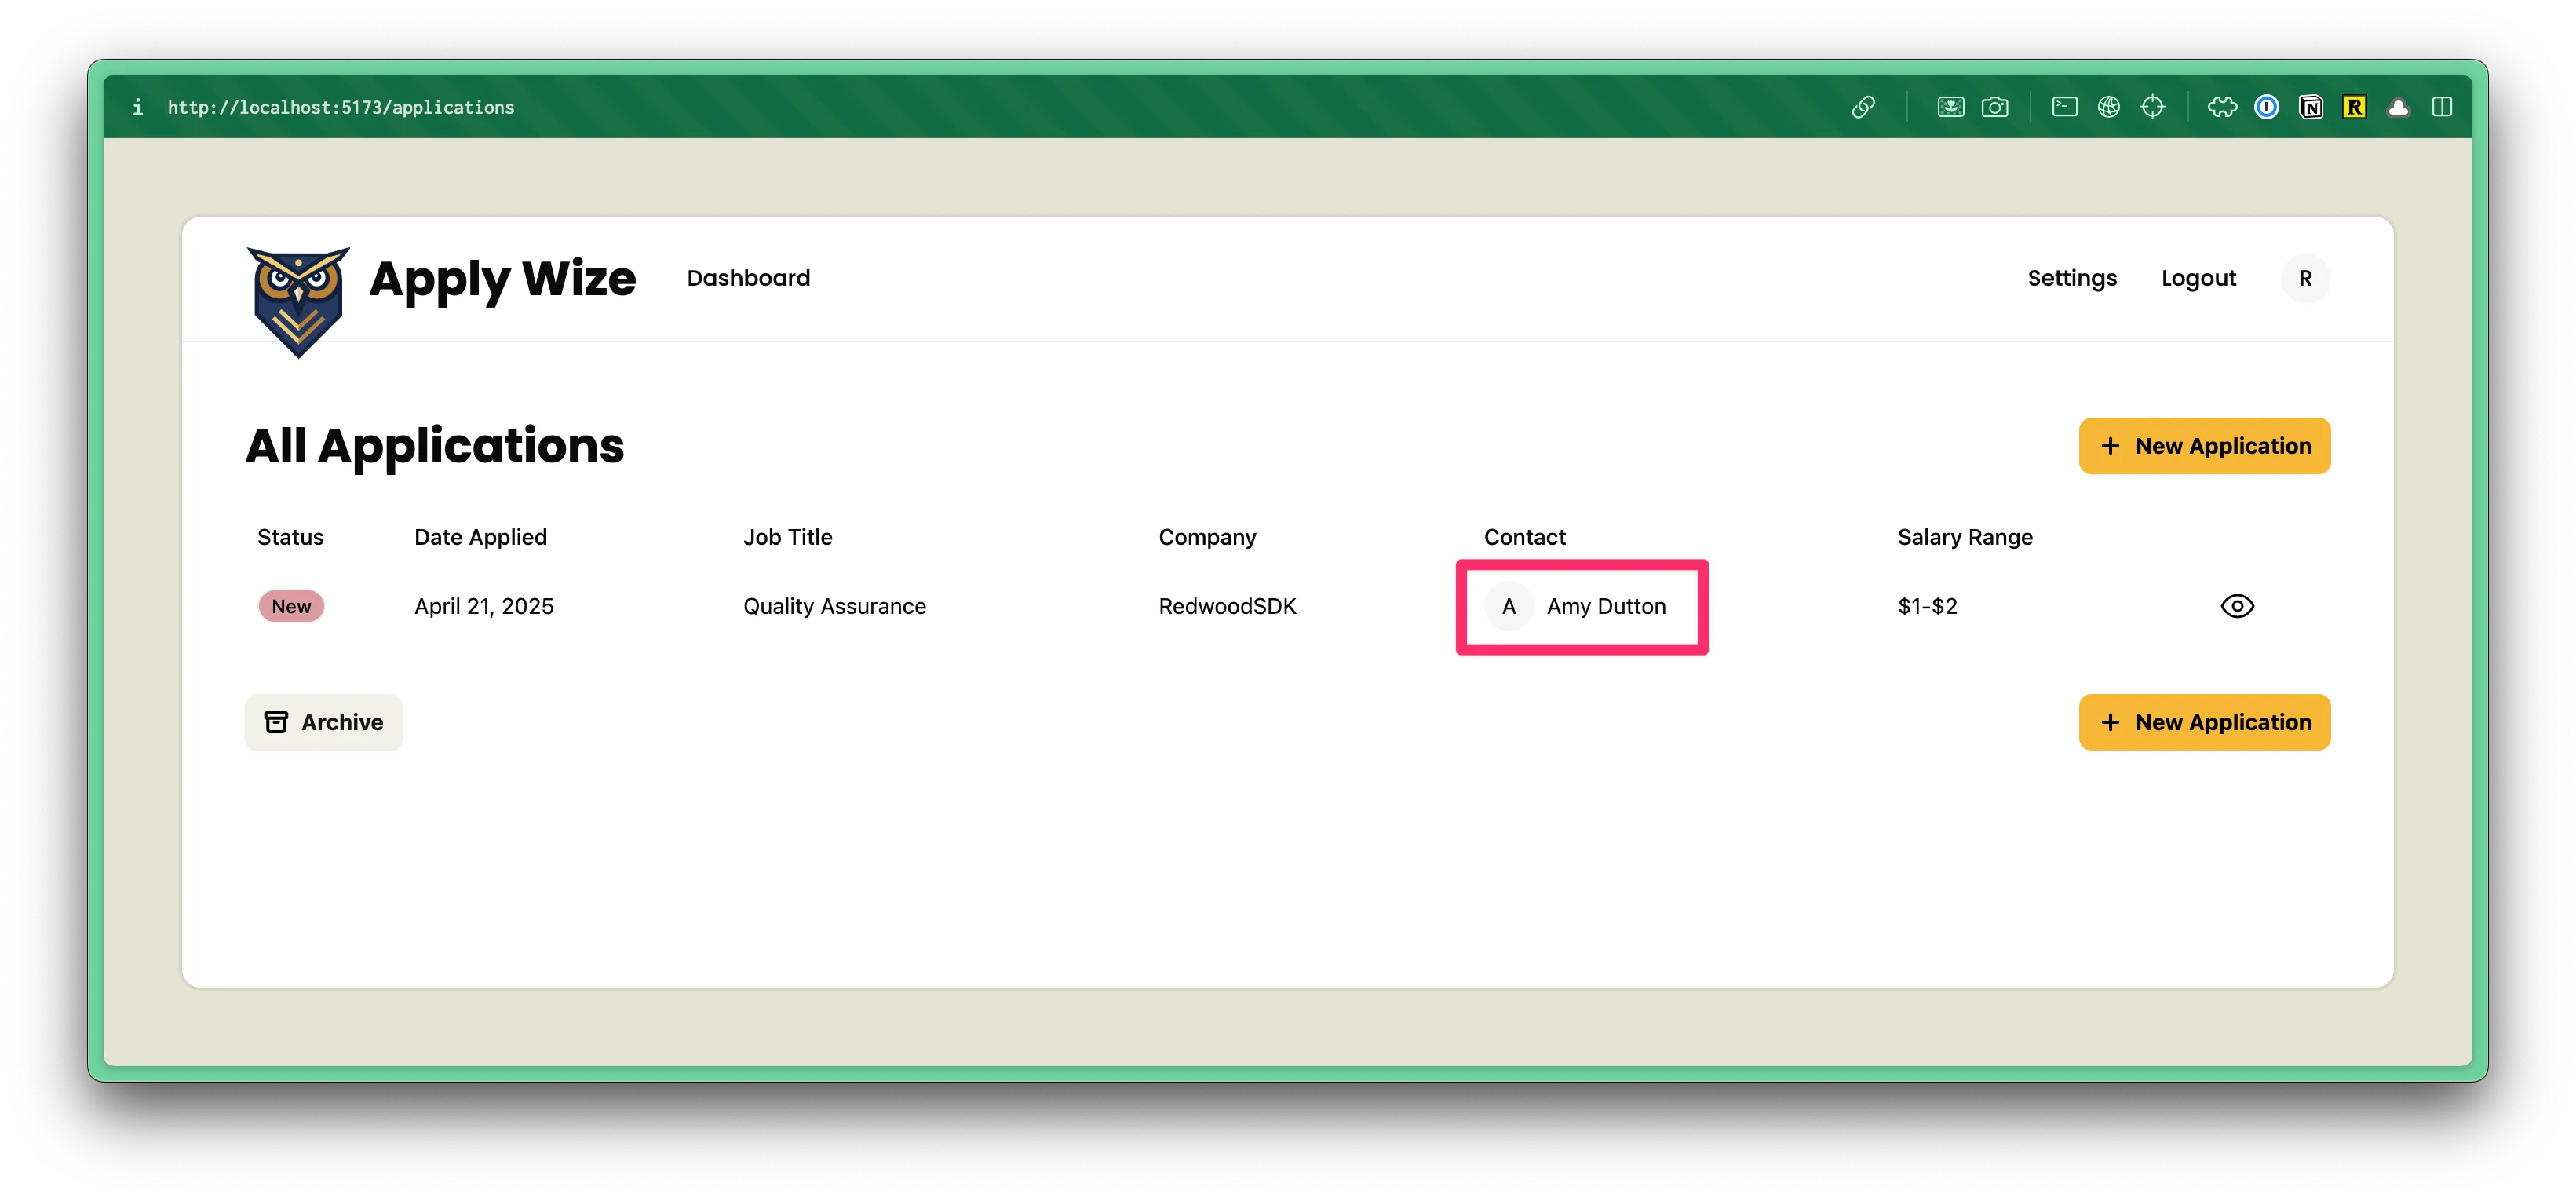Viewport: 2576px width, 1198px height.
Task: Click the localhost URL address field
Action: click(x=341, y=107)
